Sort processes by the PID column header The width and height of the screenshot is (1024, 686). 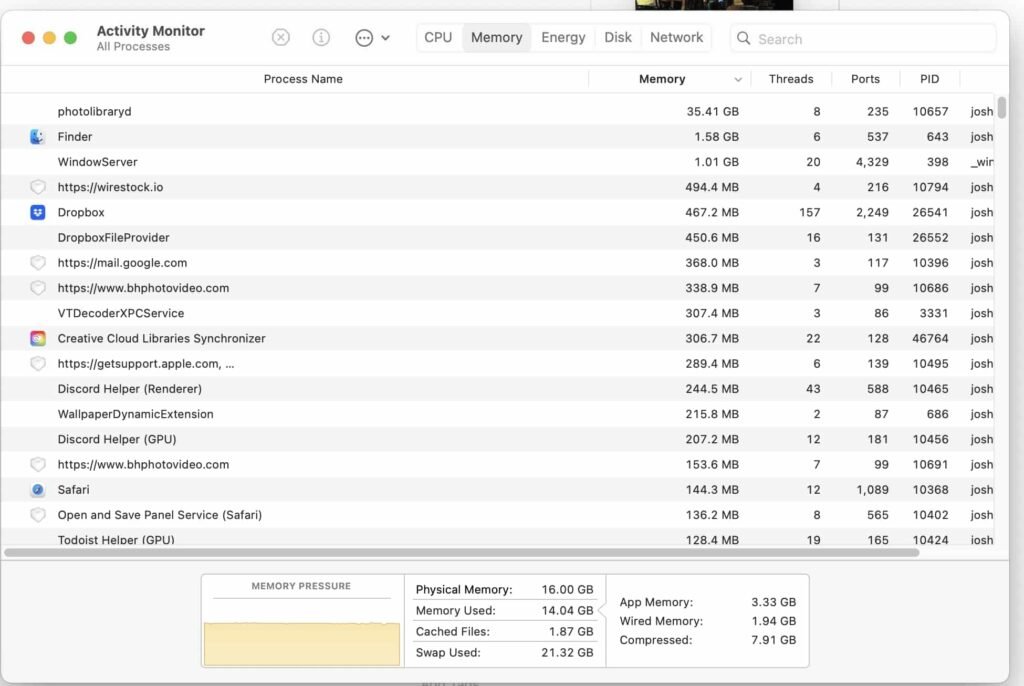coord(928,78)
